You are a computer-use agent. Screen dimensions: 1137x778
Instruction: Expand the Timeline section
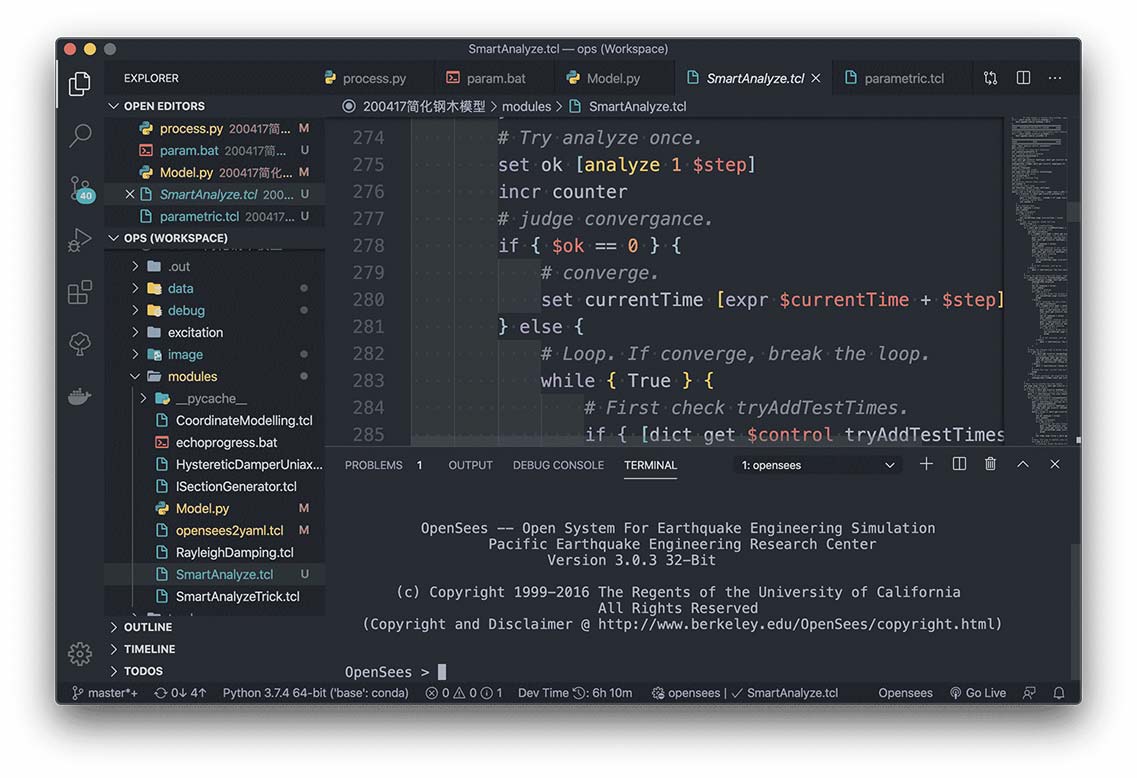point(215,649)
